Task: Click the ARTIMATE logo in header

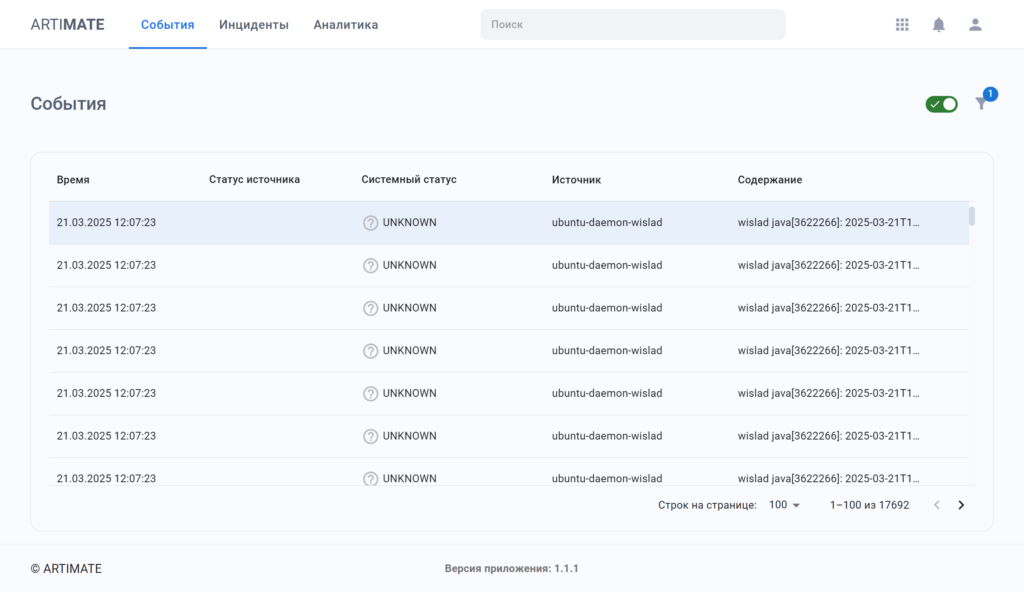Action: pos(67,25)
